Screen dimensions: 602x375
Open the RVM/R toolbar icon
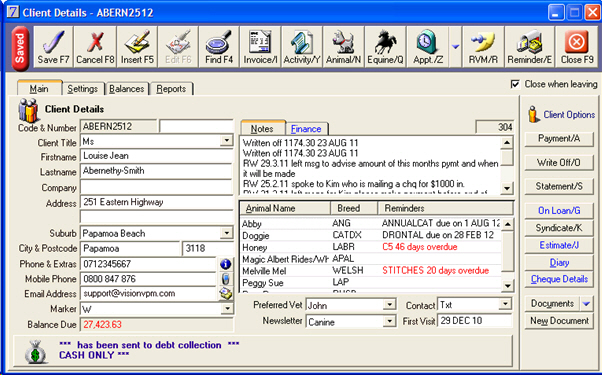(x=483, y=47)
